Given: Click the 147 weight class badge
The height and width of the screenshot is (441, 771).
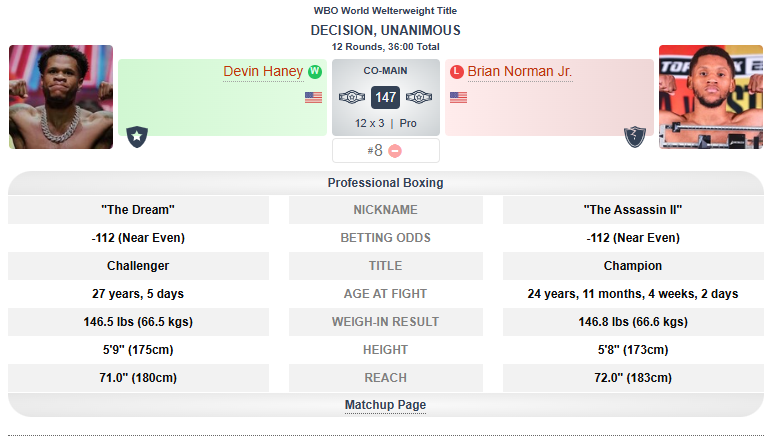Looking at the screenshot, I should coord(386,98).
